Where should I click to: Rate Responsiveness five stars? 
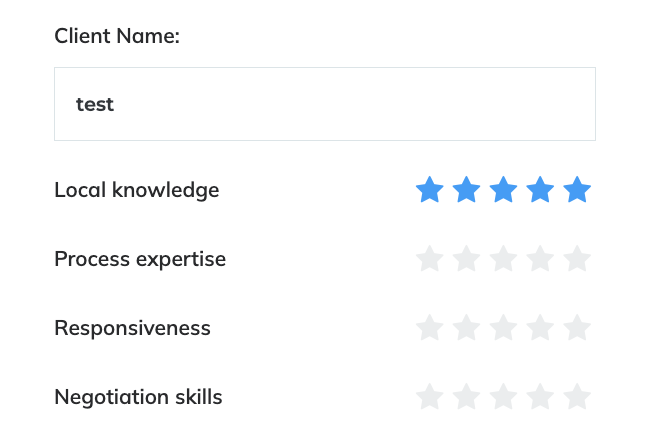click(577, 328)
